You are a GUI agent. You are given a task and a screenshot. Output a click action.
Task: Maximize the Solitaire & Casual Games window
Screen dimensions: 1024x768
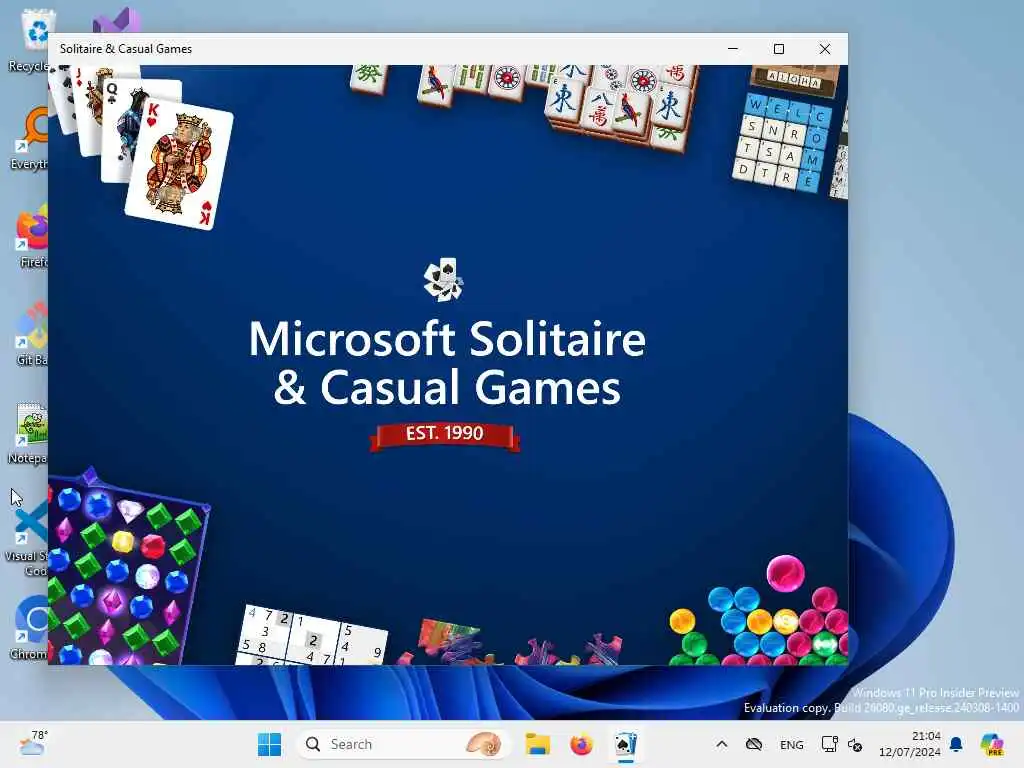click(778, 49)
